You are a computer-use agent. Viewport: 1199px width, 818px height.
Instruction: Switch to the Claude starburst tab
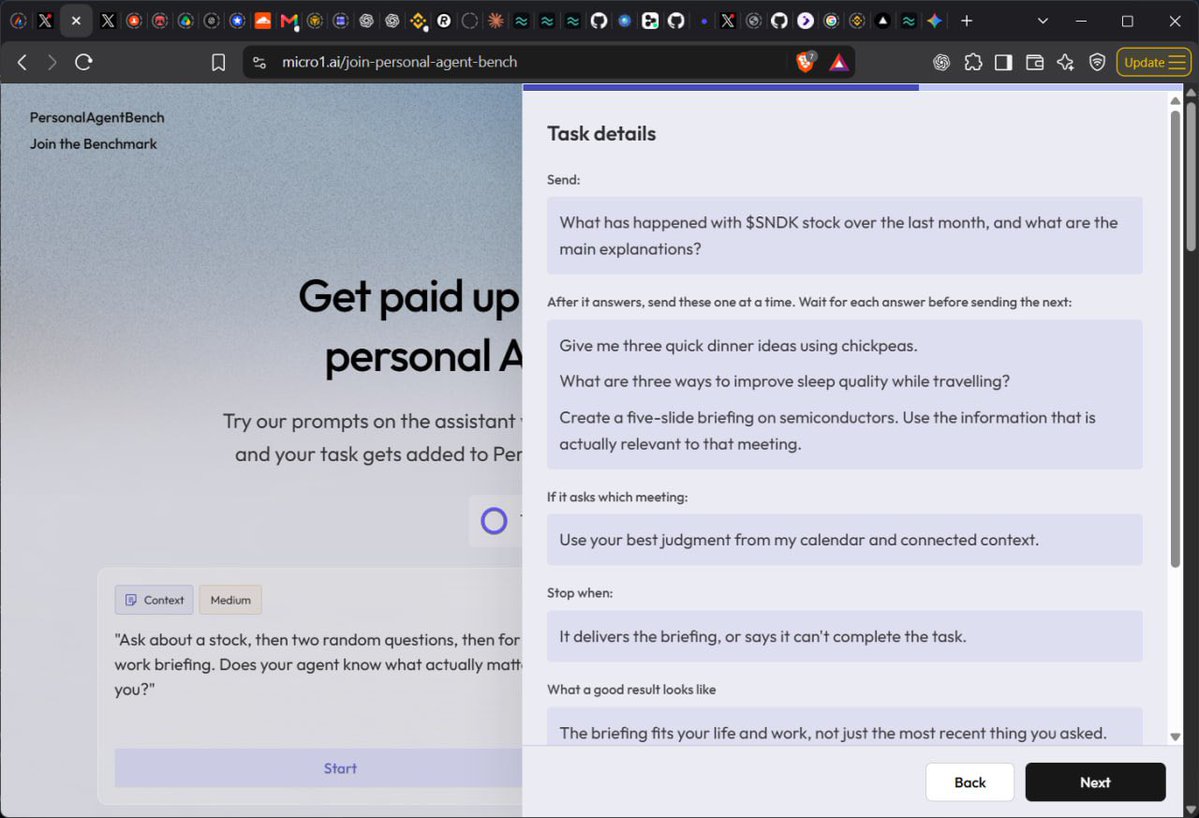(x=496, y=21)
